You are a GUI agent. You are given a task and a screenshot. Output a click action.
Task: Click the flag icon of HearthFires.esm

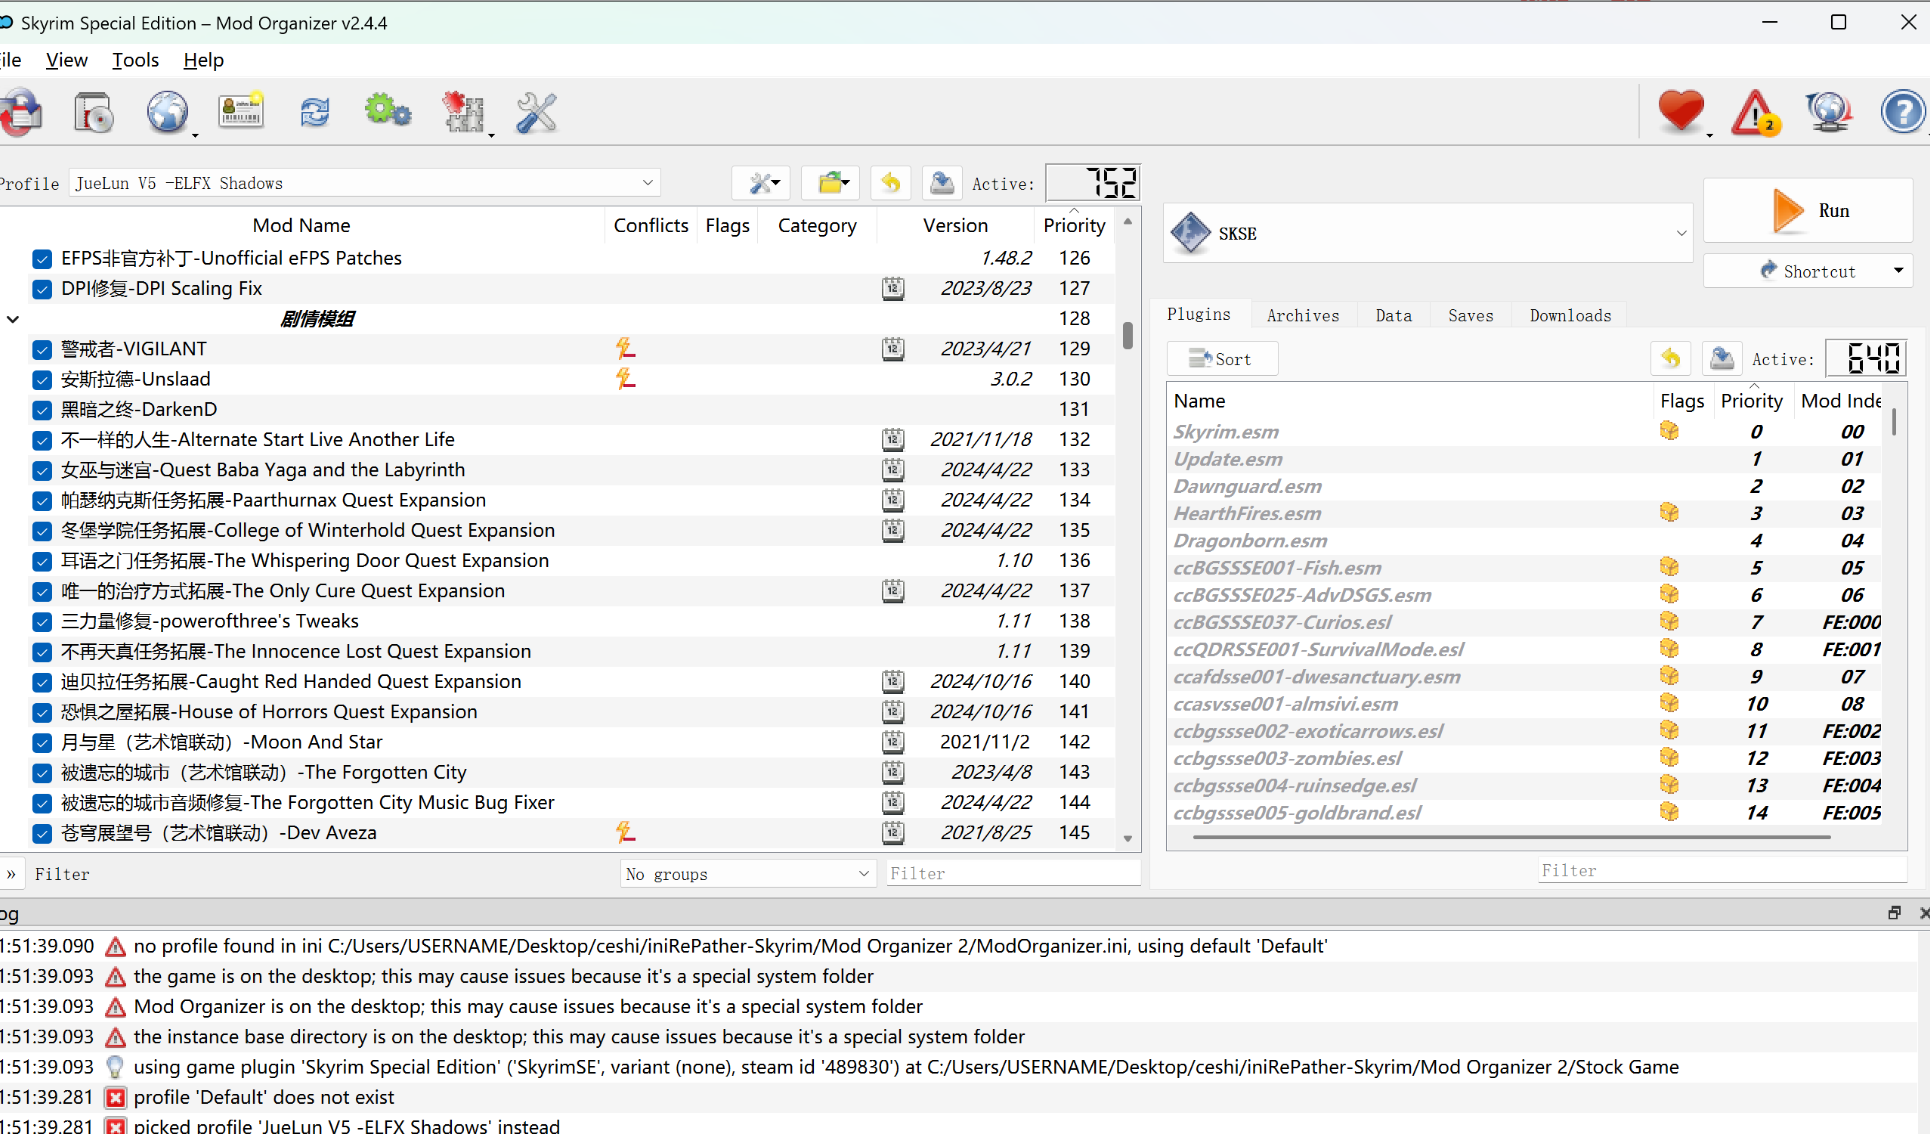pos(1669,512)
